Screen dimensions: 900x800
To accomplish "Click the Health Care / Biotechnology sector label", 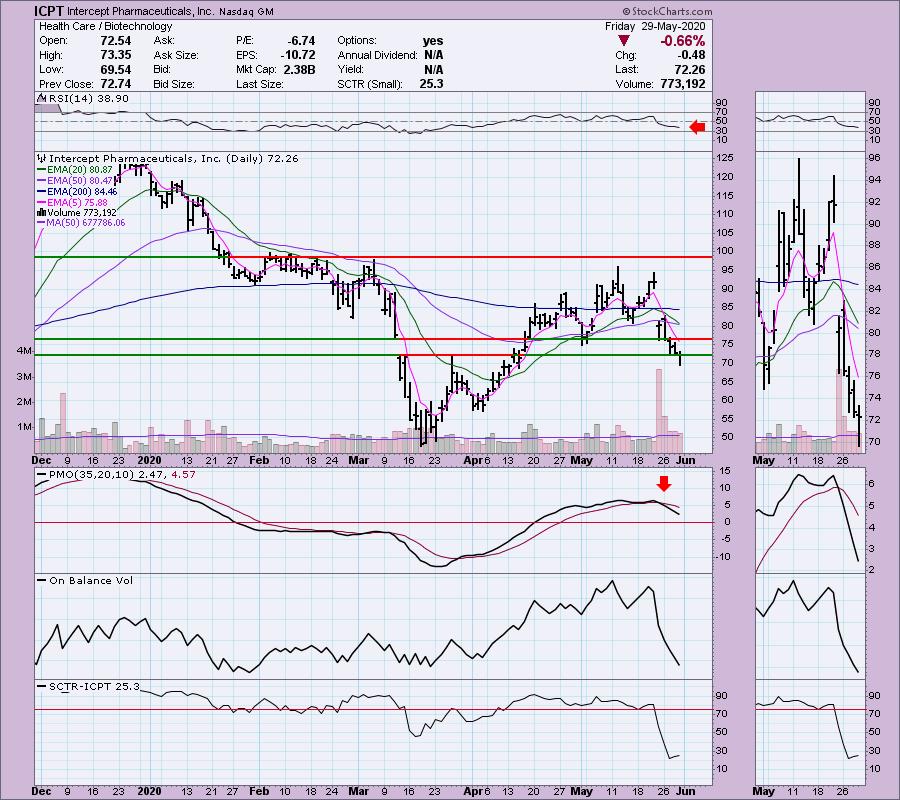I will click(106, 26).
